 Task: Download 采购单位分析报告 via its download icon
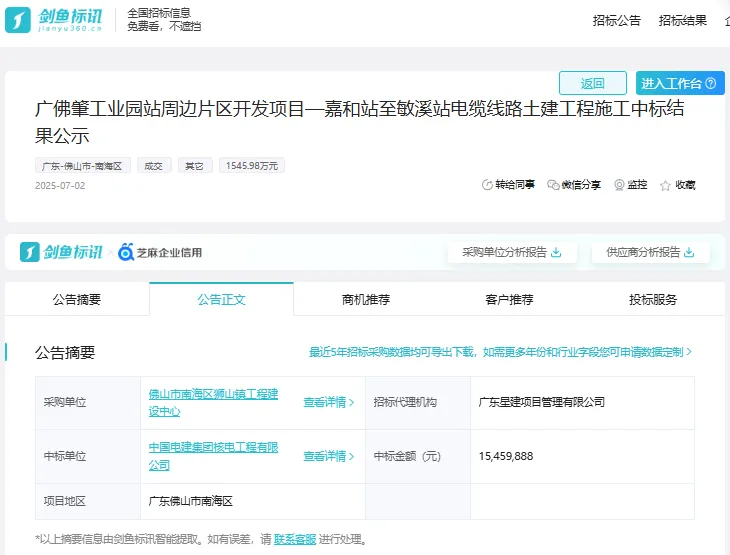coord(556,252)
